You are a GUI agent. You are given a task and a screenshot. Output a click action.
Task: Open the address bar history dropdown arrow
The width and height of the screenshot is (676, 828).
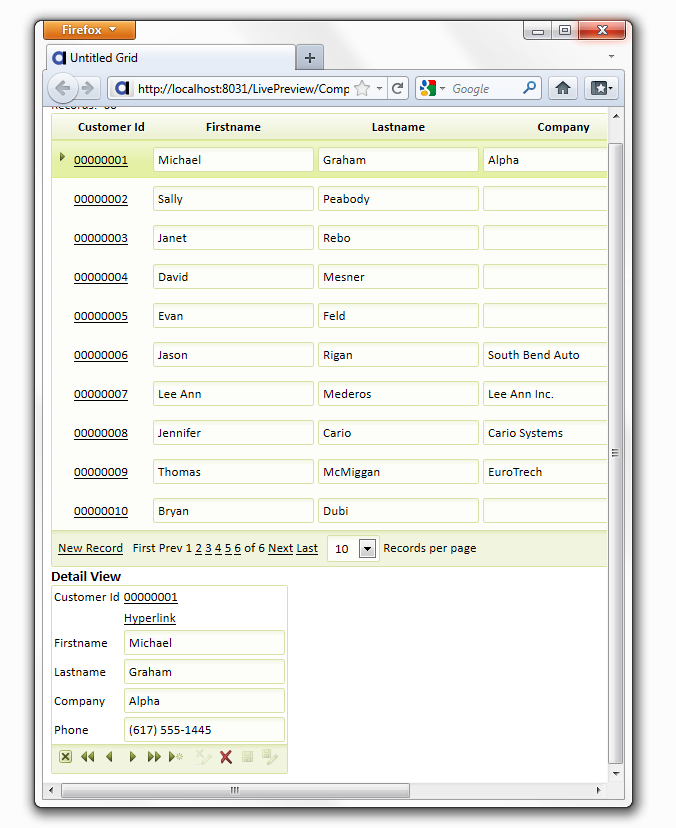click(x=379, y=88)
